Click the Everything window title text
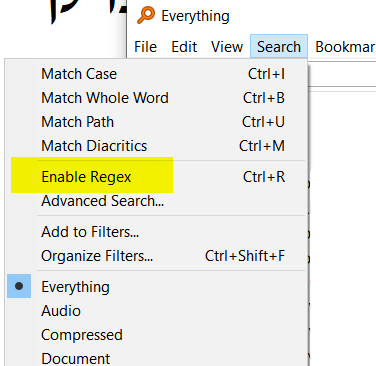Screen dimensions: 376x366 pos(195,16)
